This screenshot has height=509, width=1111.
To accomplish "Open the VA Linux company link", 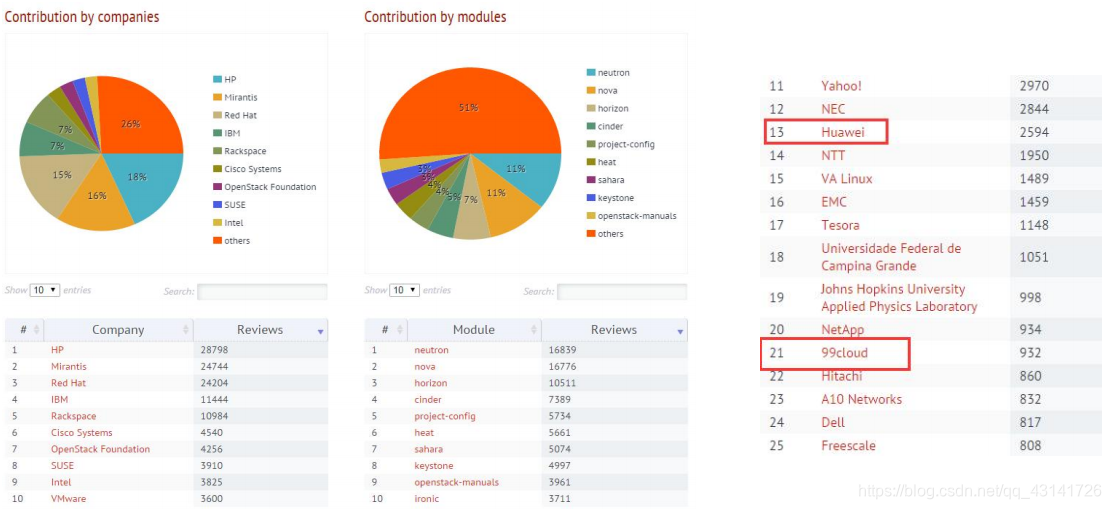I will 847,179.
